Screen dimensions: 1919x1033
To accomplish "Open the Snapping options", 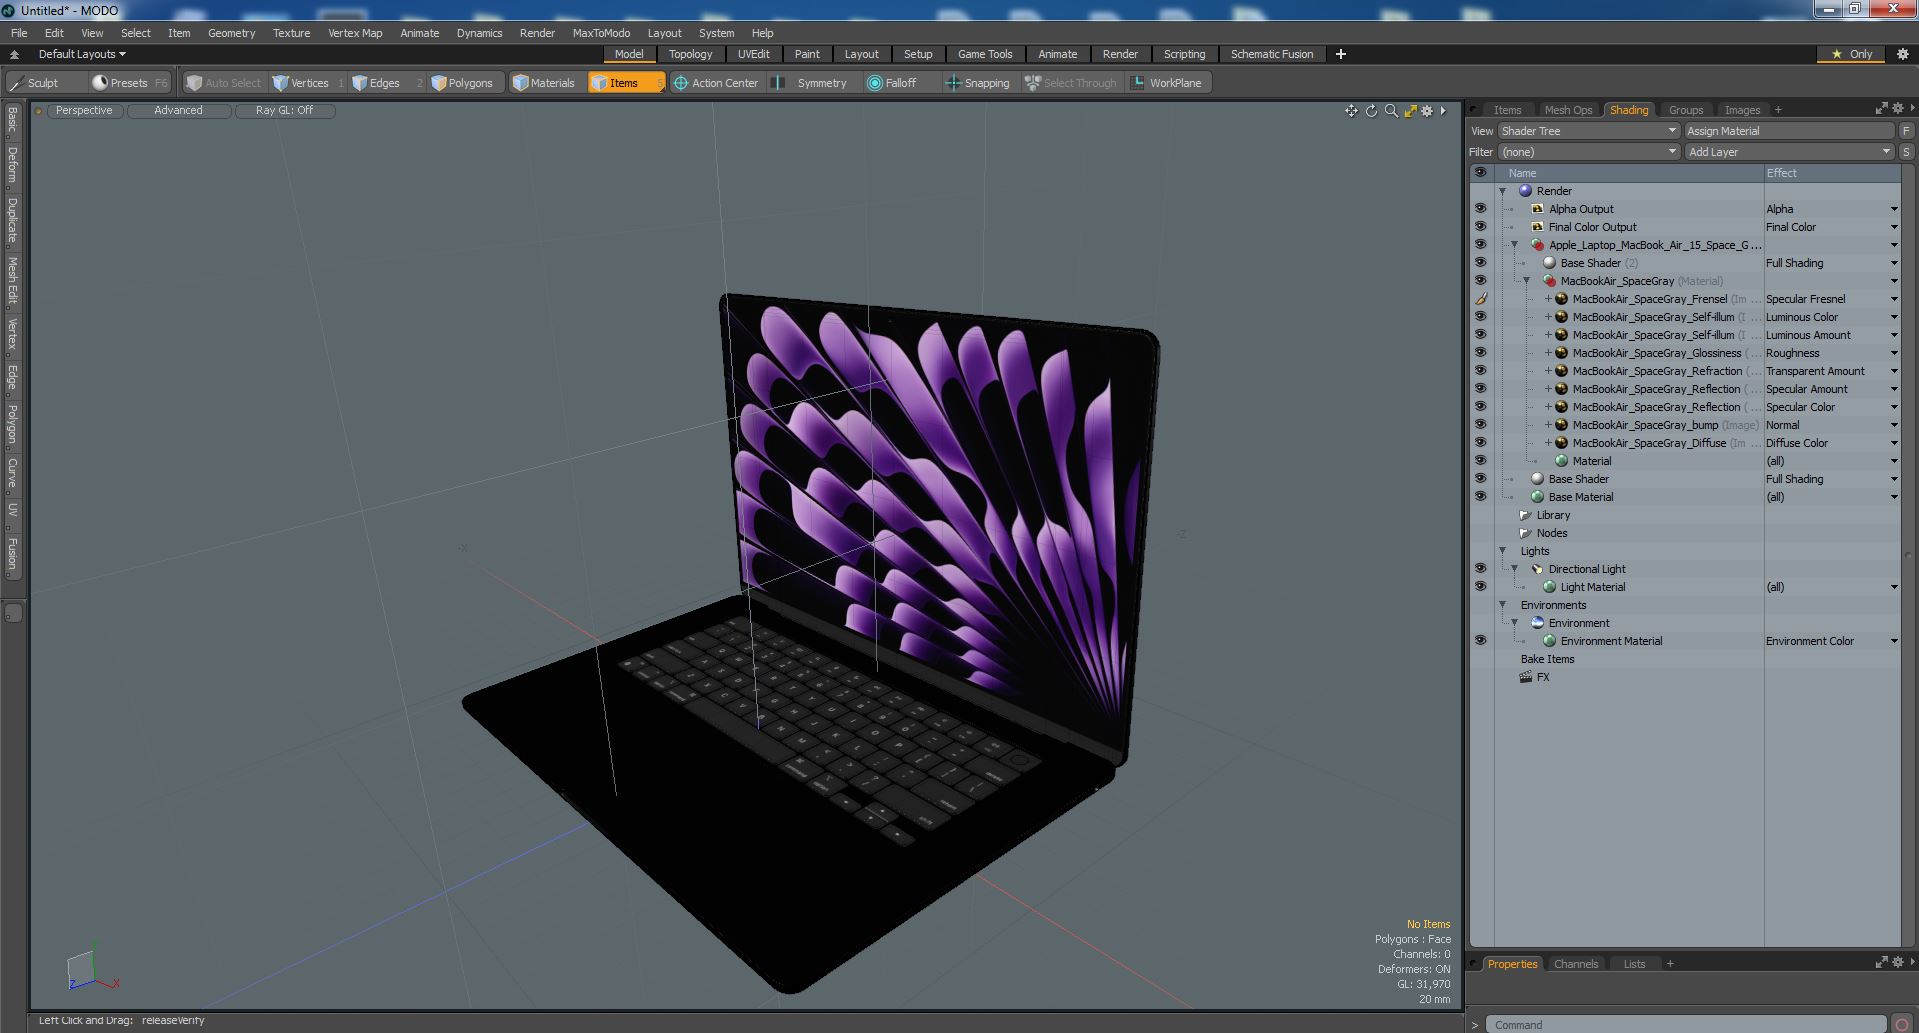I will click(x=978, y=83).
